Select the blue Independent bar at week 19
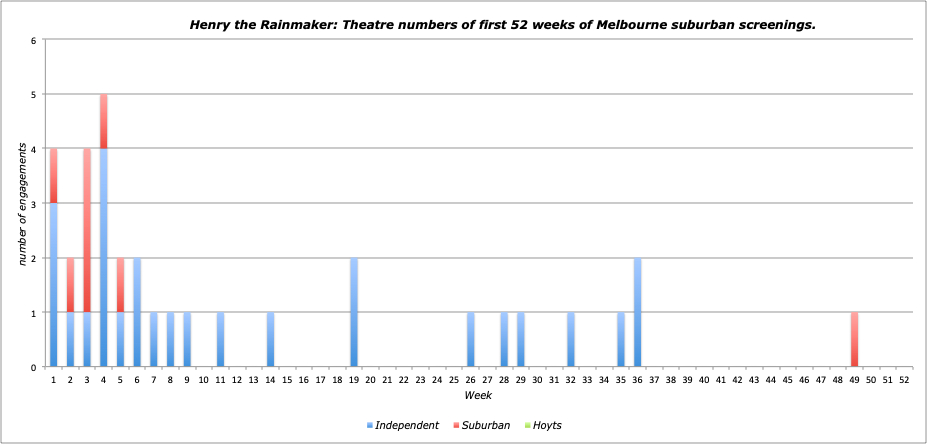Image resolution: width=927 pixels, height=444 pixels. tap(354, 312)
